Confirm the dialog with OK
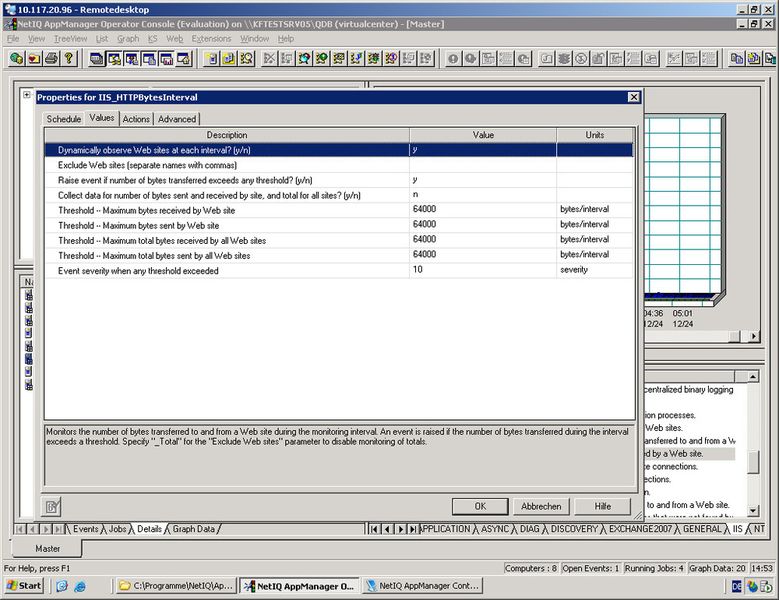 pyautogui.click(x=480, y=506)
